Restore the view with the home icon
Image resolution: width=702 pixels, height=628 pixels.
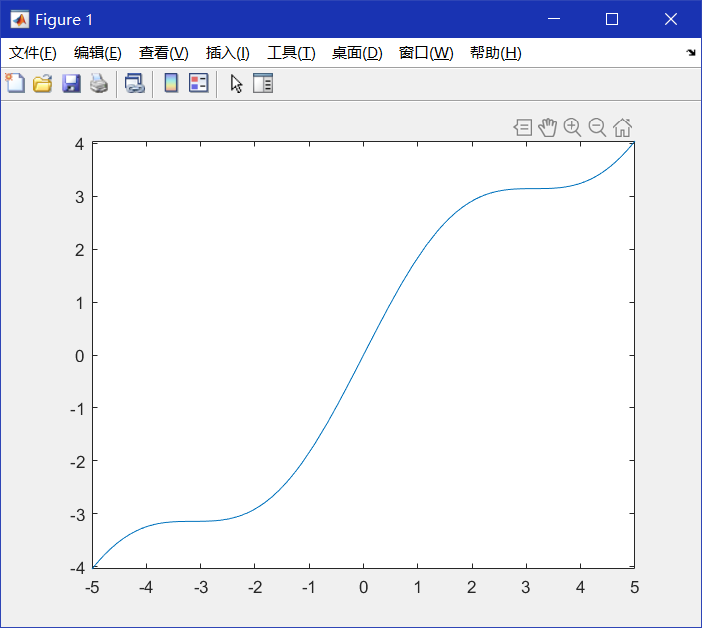(x=622, y=128)
